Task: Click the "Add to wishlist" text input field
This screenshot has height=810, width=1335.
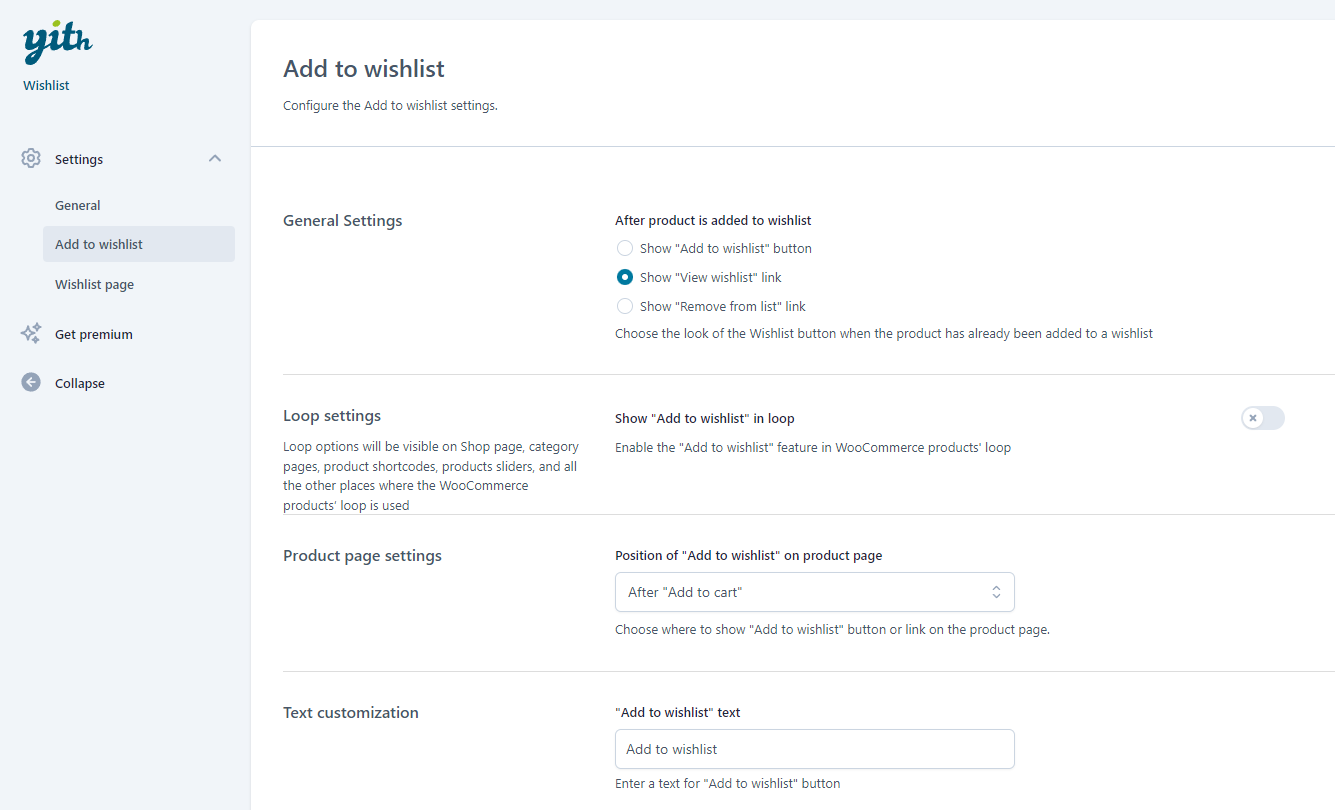Action: tap(814, 749)
